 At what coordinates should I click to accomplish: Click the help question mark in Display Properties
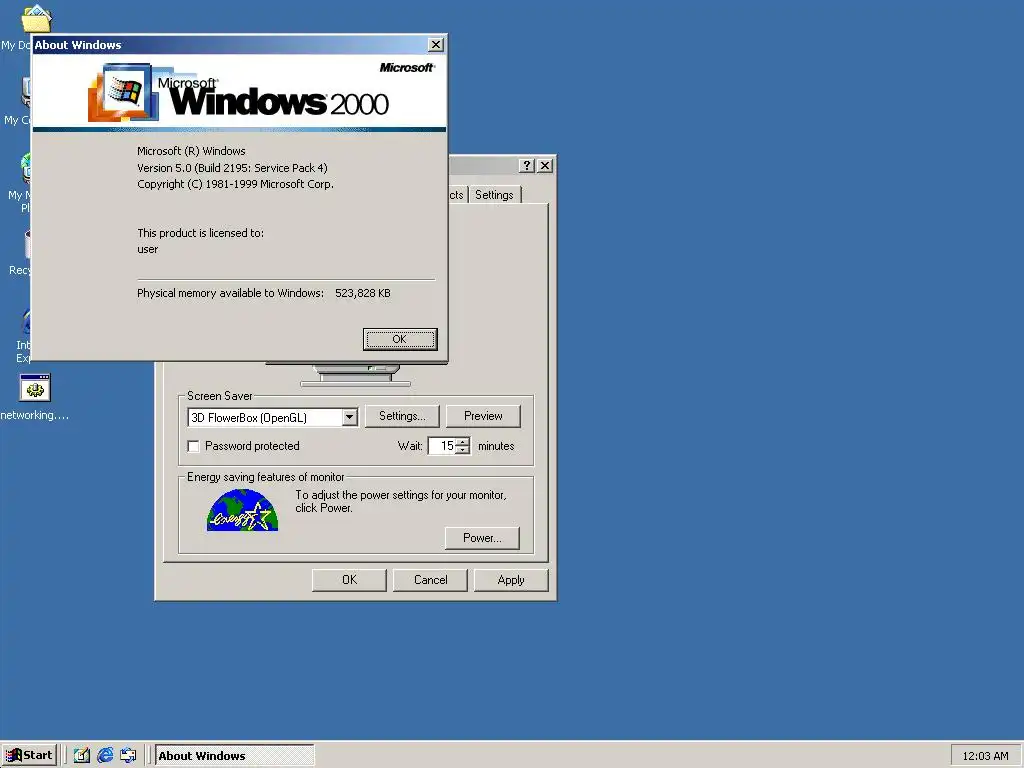526,166
